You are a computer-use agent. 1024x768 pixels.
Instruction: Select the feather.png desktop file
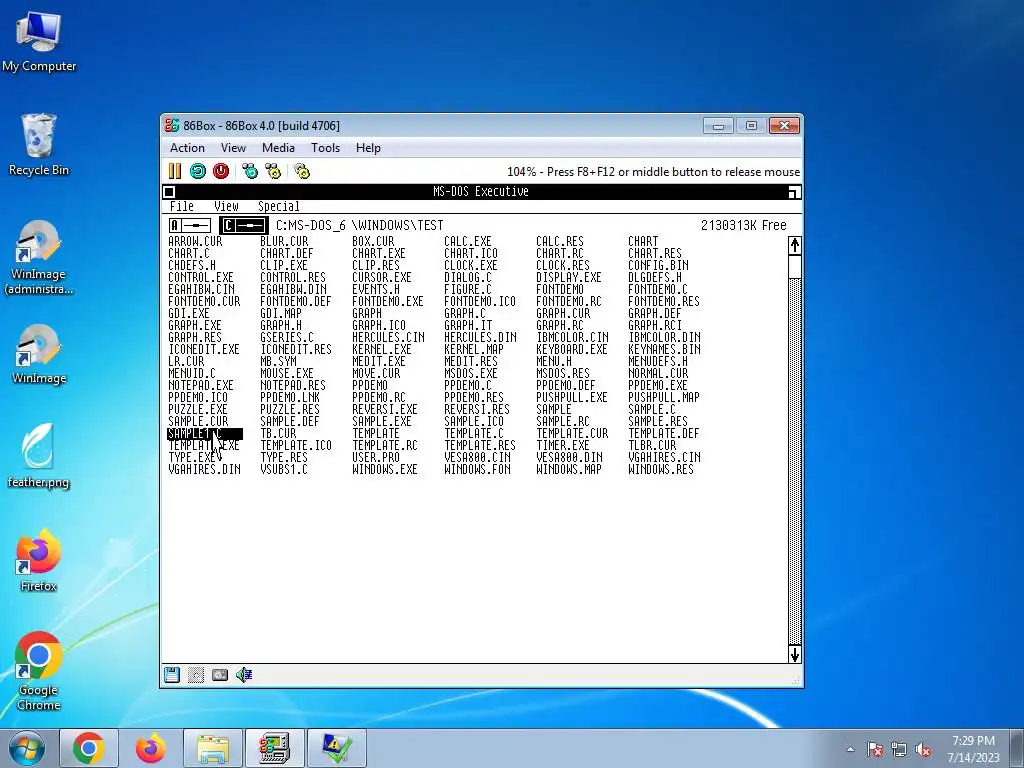(39, 455)
